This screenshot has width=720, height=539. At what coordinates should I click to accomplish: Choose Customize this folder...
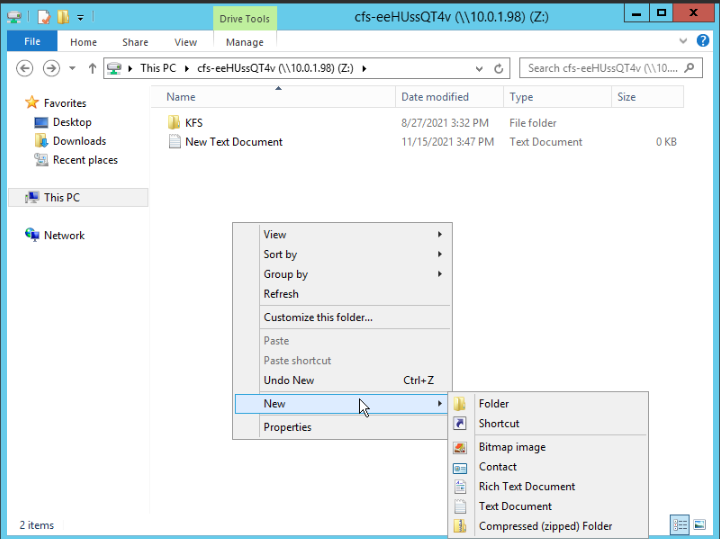342,317
